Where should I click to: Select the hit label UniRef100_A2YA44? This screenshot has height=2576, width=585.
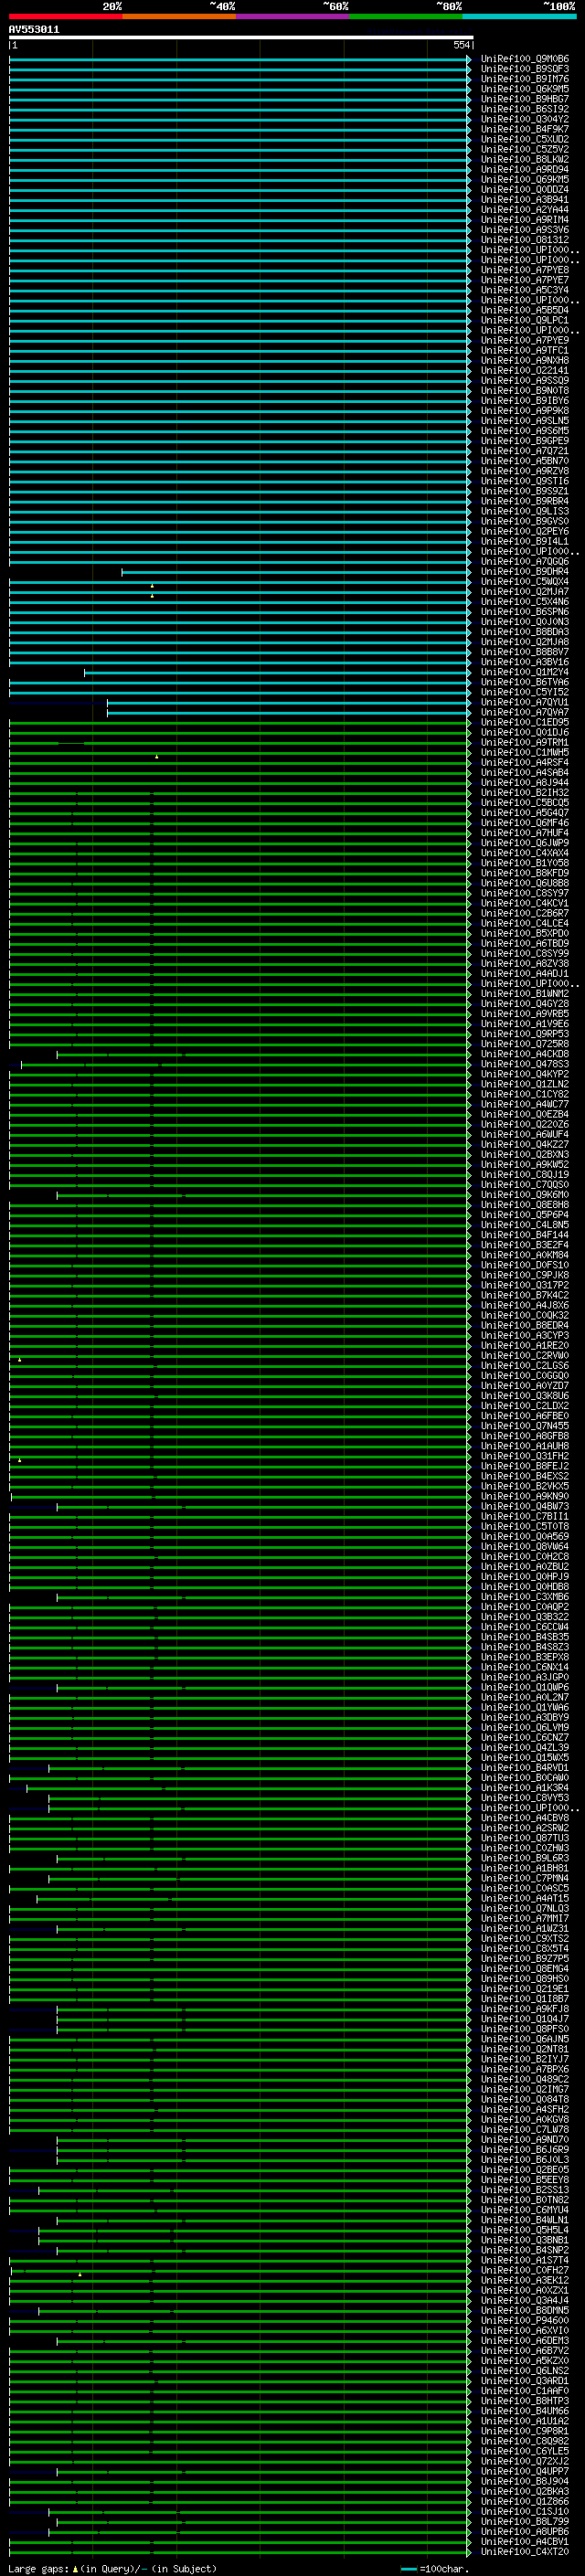[x=525, y=210]
